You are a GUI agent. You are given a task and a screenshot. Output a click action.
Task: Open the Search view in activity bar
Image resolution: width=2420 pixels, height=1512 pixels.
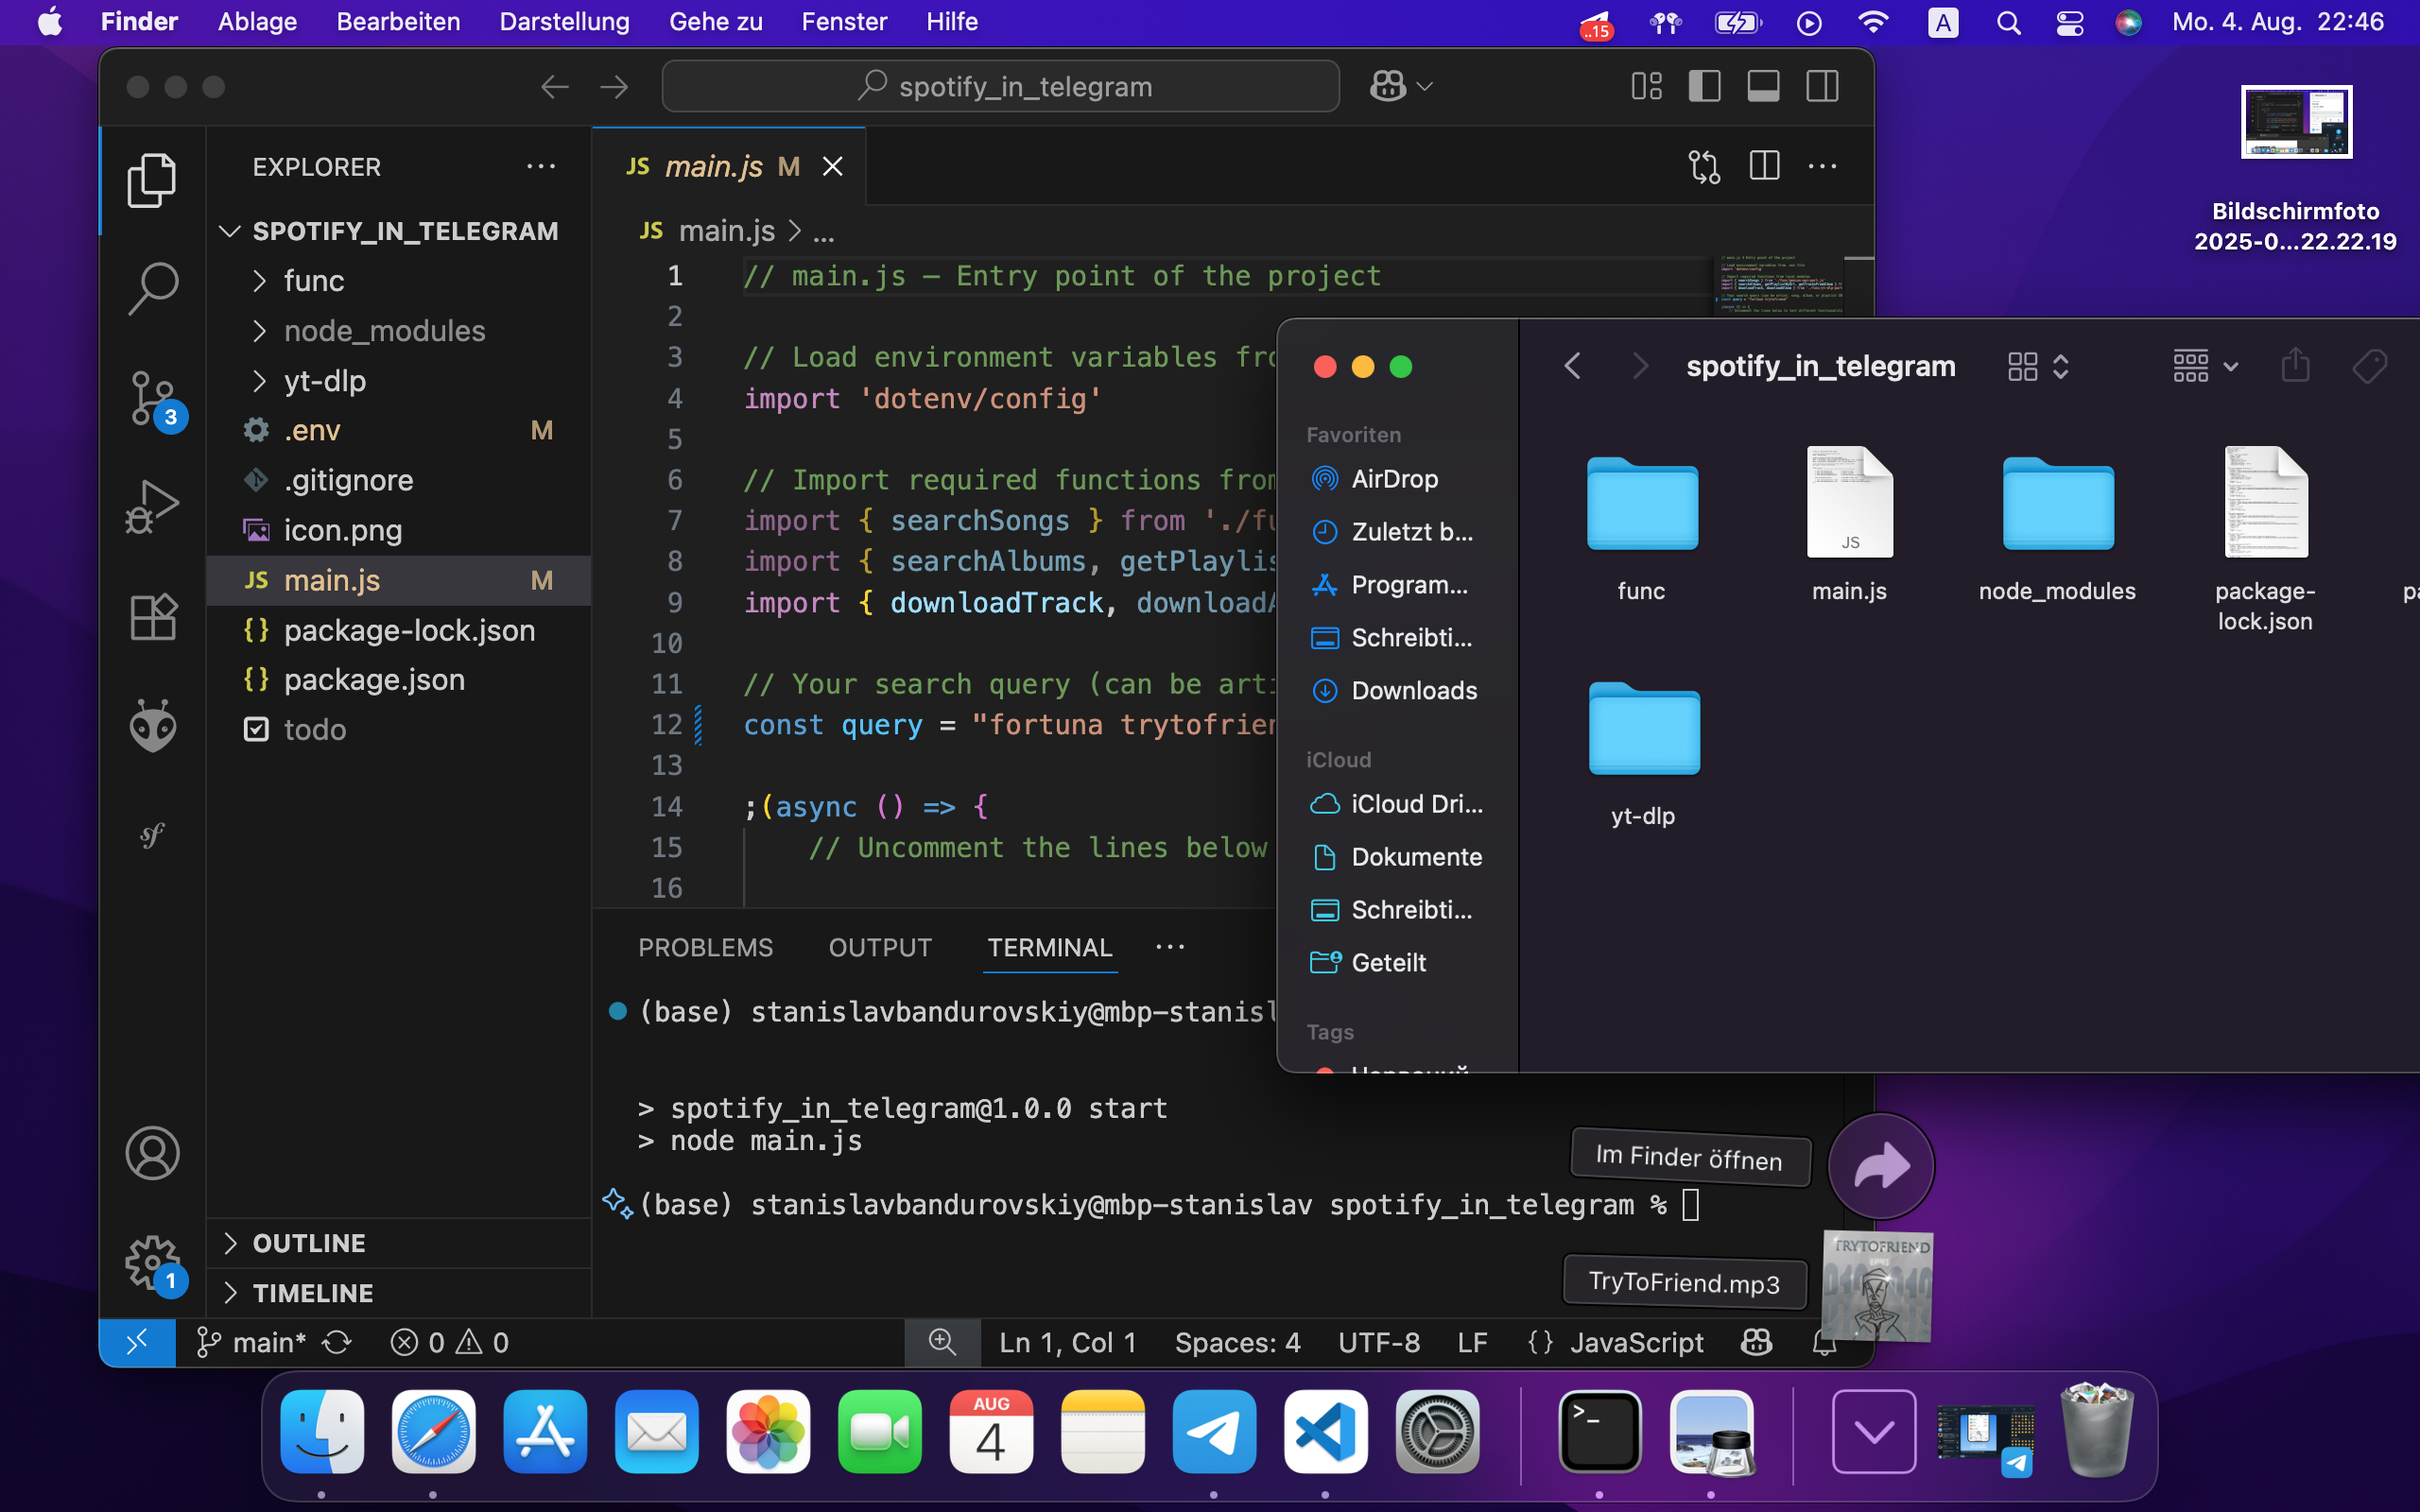coord(152,289)
